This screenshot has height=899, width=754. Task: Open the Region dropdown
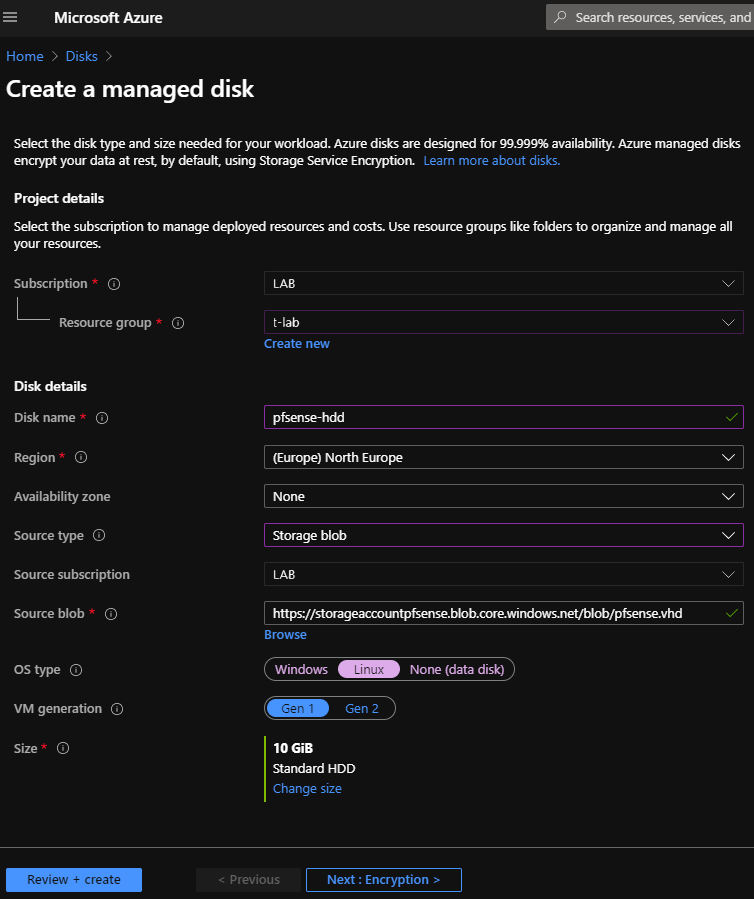click(x=503, y=457)
